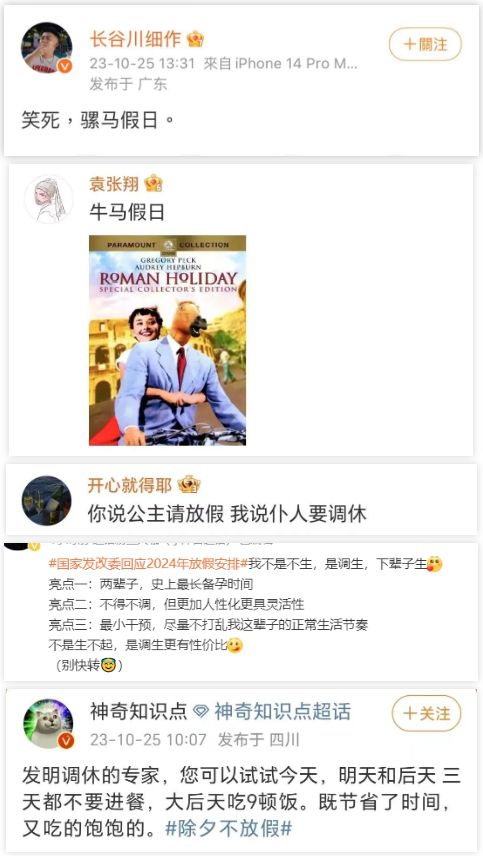Image resolution: width=483 pixels, height=856 pixels.
Task: Open 神奇知识点's cat avatar
Action: point(47,724)
